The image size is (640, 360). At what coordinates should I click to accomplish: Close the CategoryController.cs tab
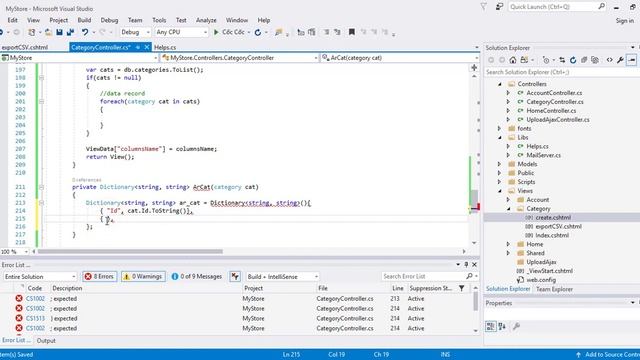pyautogui.click(x=147, y=47)
